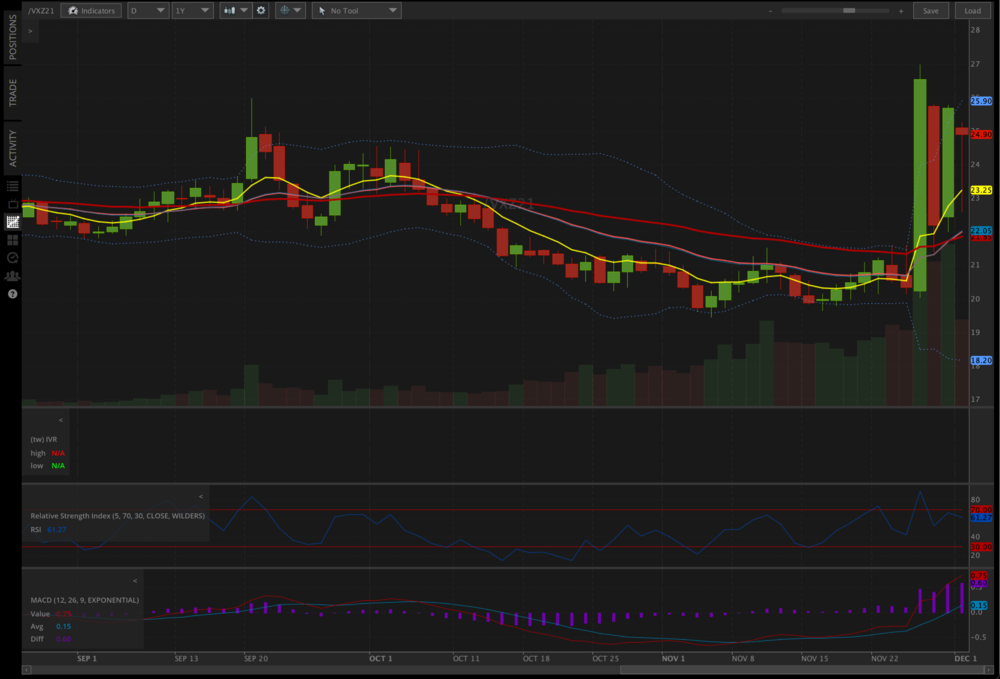This screenshot has width=1000, height=679.
Task: Open the D timeframe interval dropdown
Action: click(147, 10)
